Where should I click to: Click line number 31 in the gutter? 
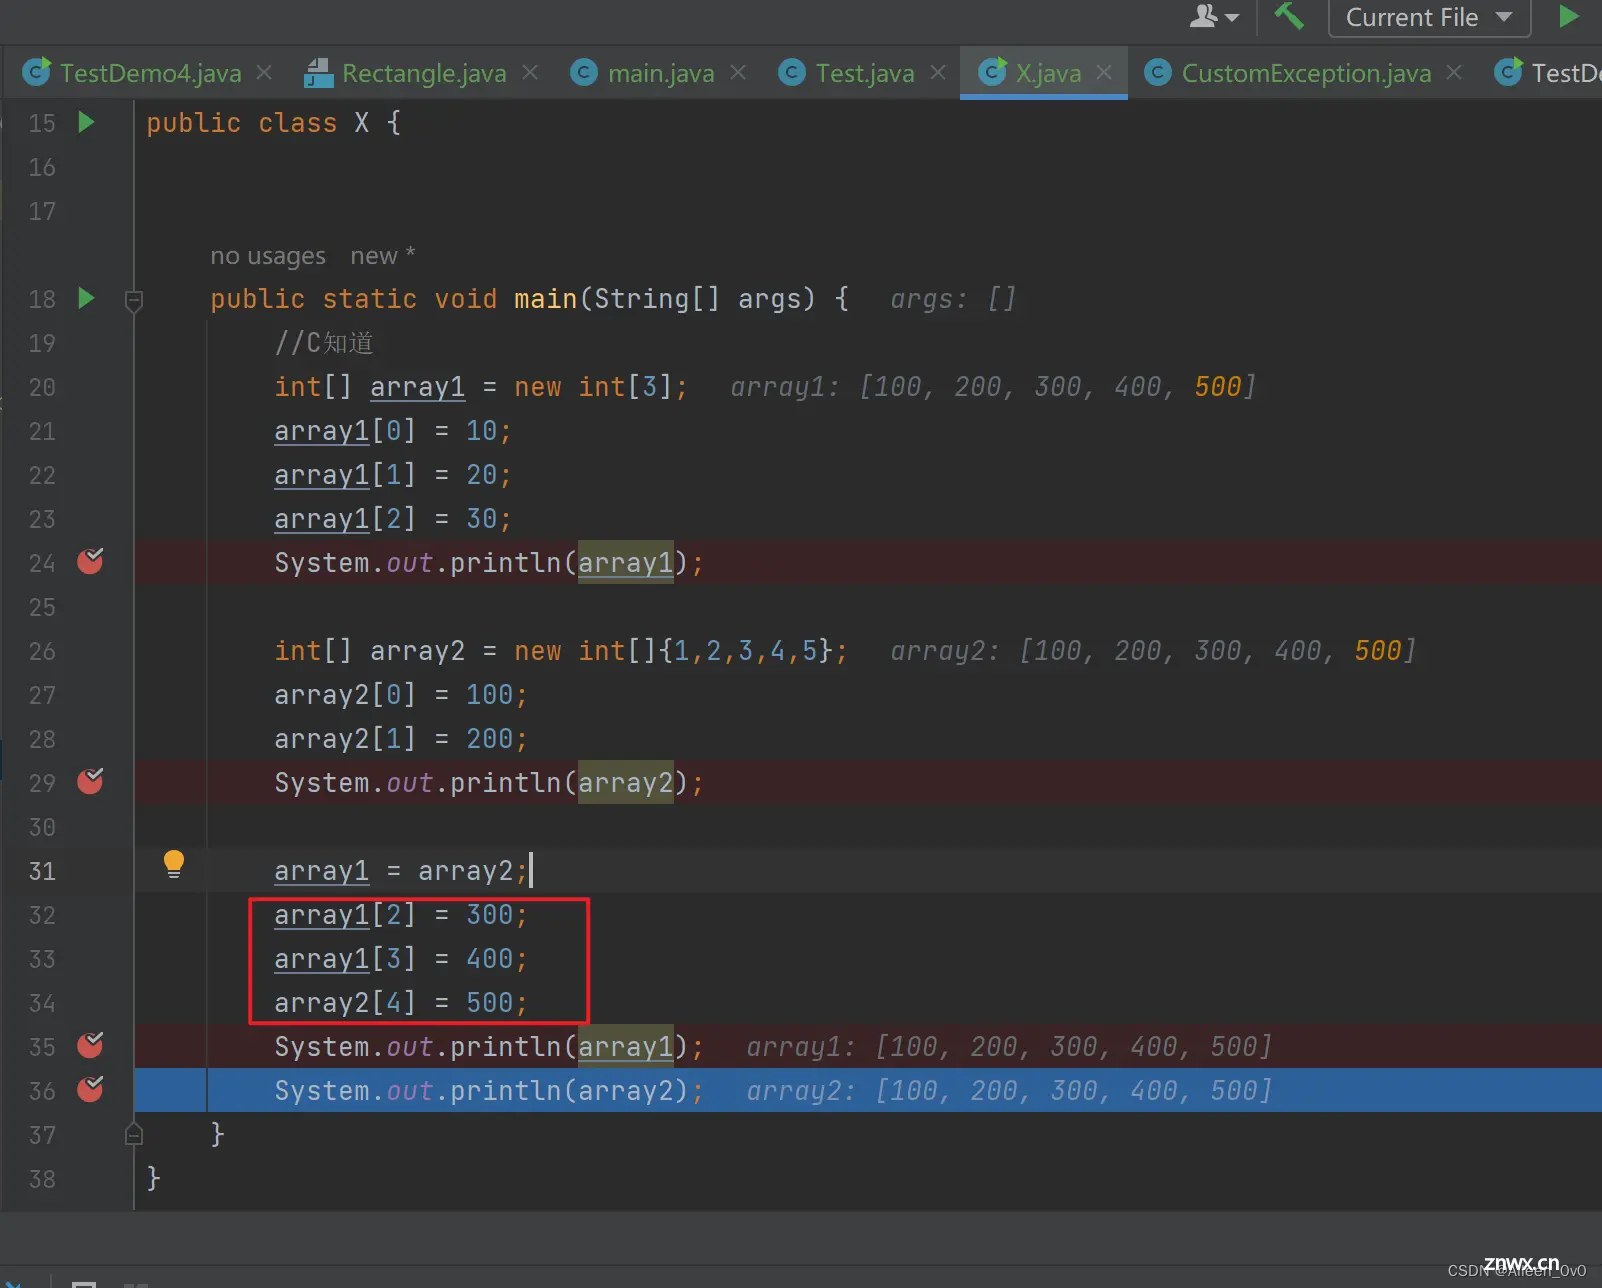(x=42, y=871)
